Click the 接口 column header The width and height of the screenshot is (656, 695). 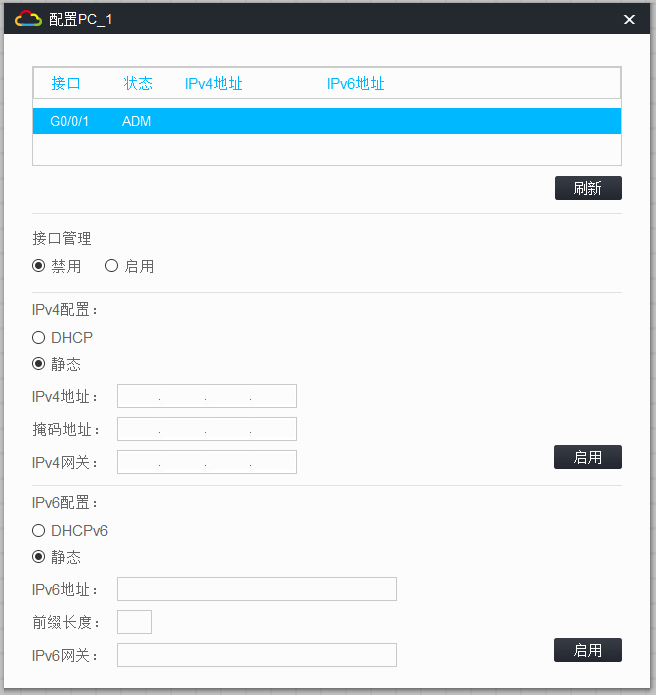tap(66, 83)
